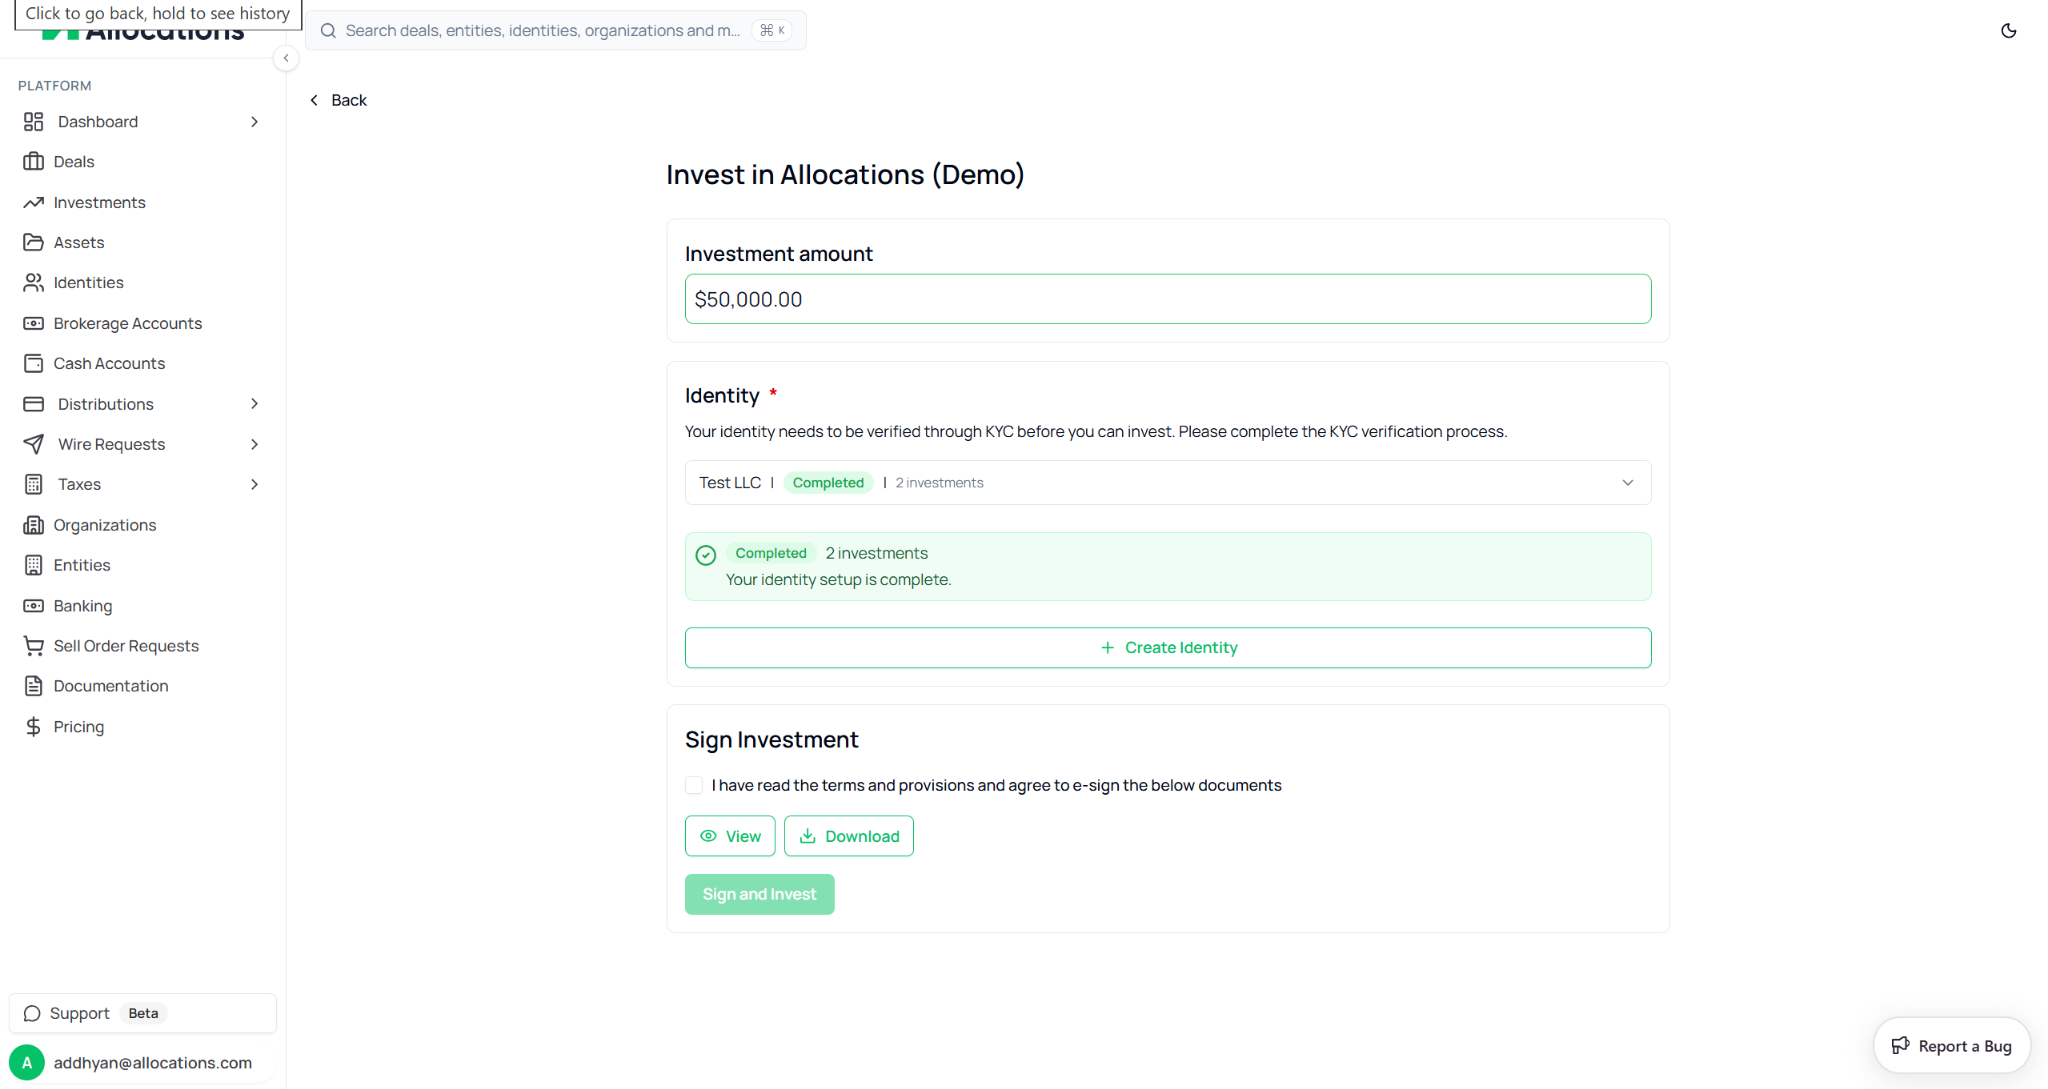Open Brokerage Accounts in sidebar
This screenshot has height=1089, width=2048.
tap(127, 323)
